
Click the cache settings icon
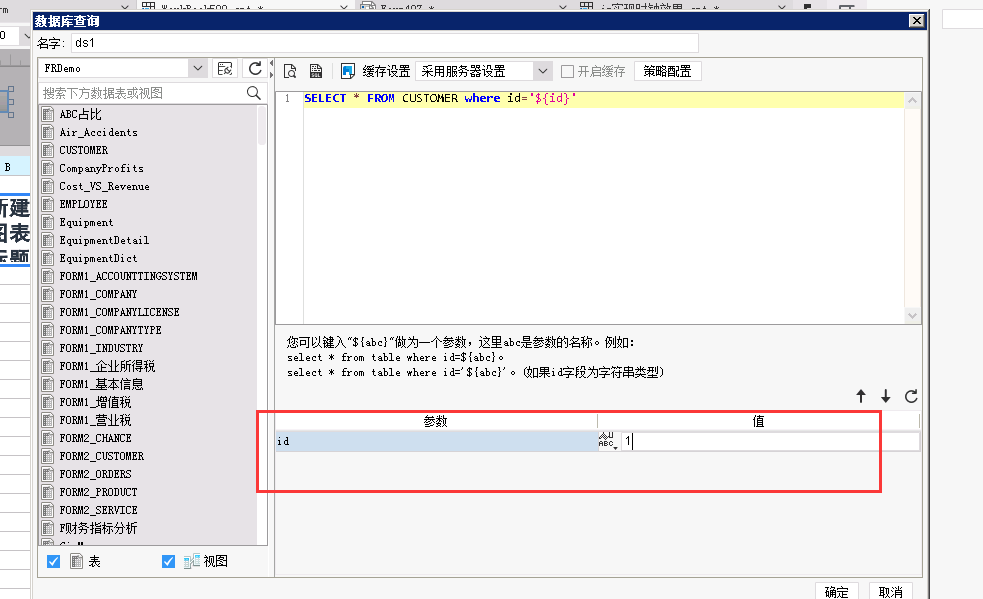tap(347, 71)
